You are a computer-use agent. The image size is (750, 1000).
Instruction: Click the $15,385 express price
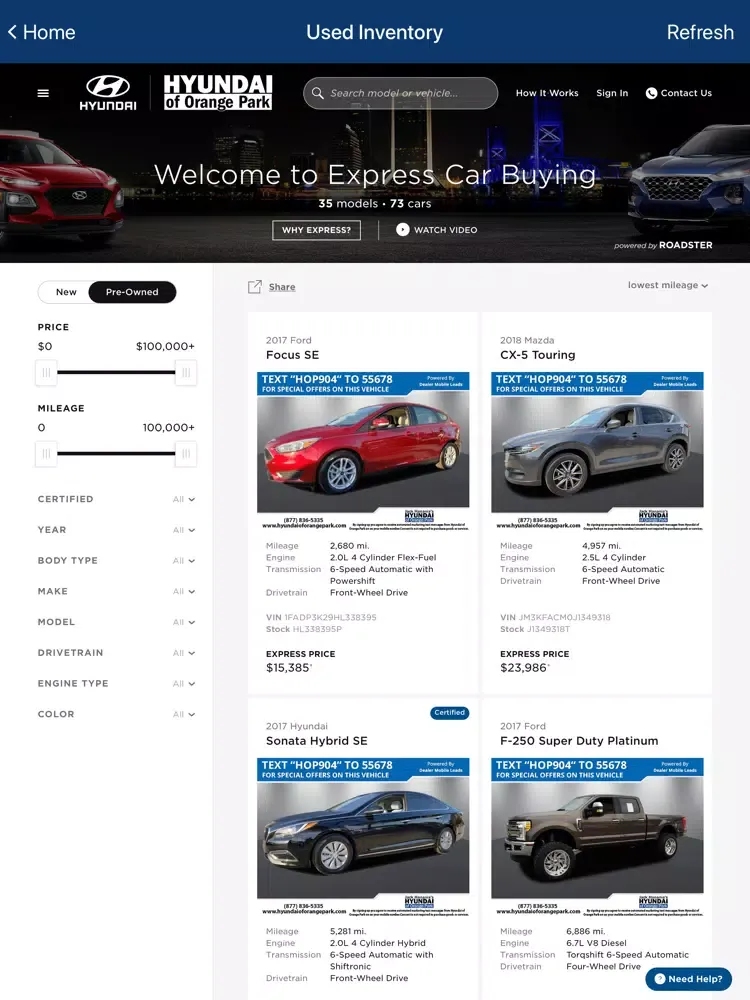288,668
